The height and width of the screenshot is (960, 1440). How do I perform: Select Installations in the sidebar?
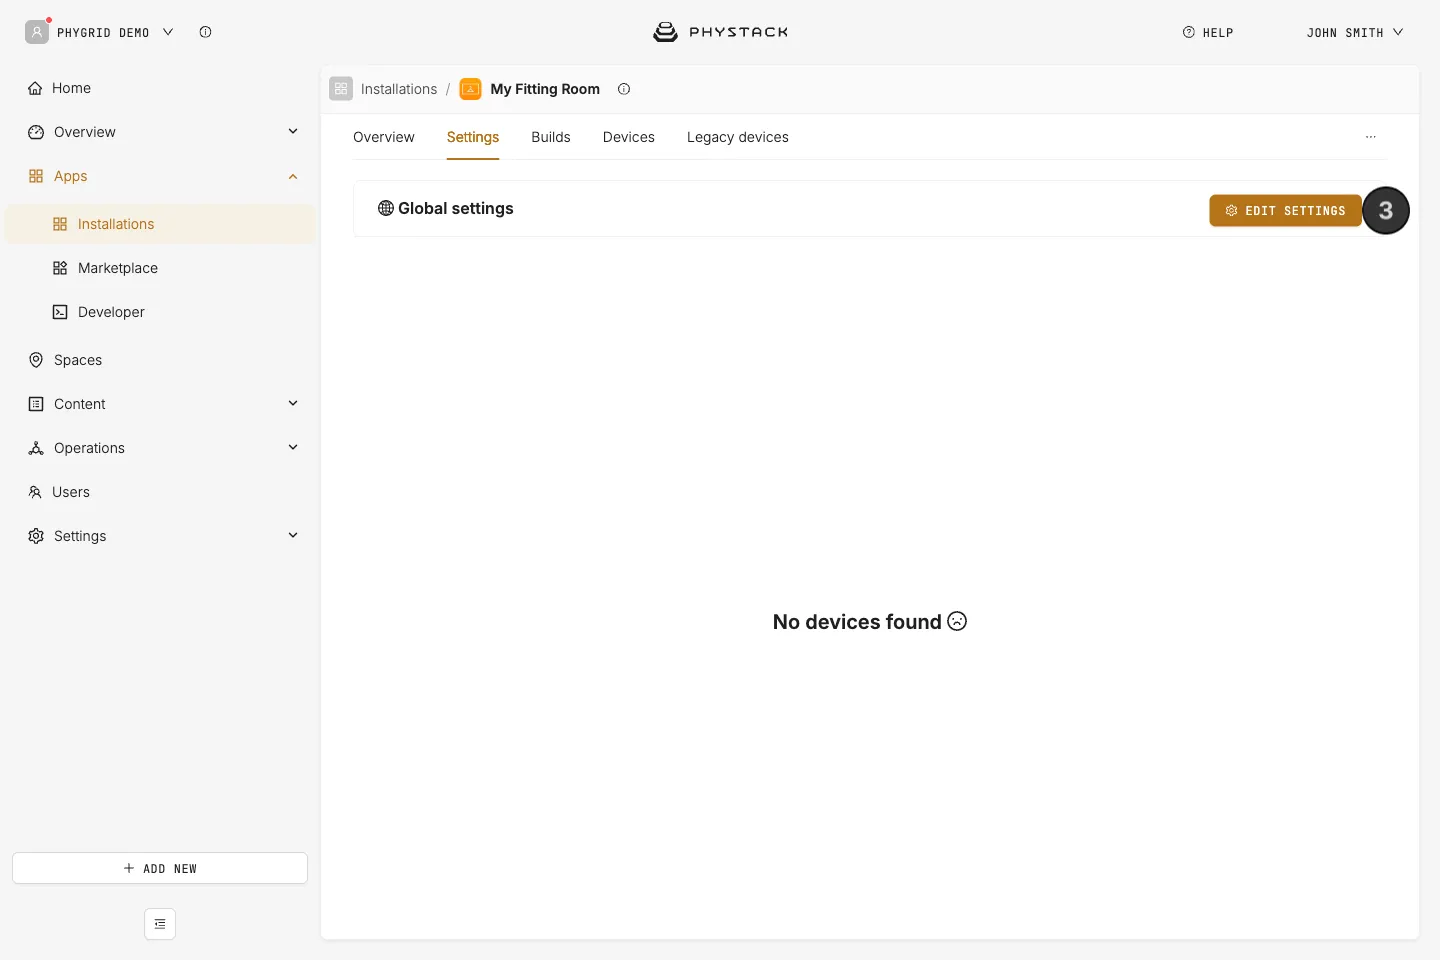[x=160, y=224]
